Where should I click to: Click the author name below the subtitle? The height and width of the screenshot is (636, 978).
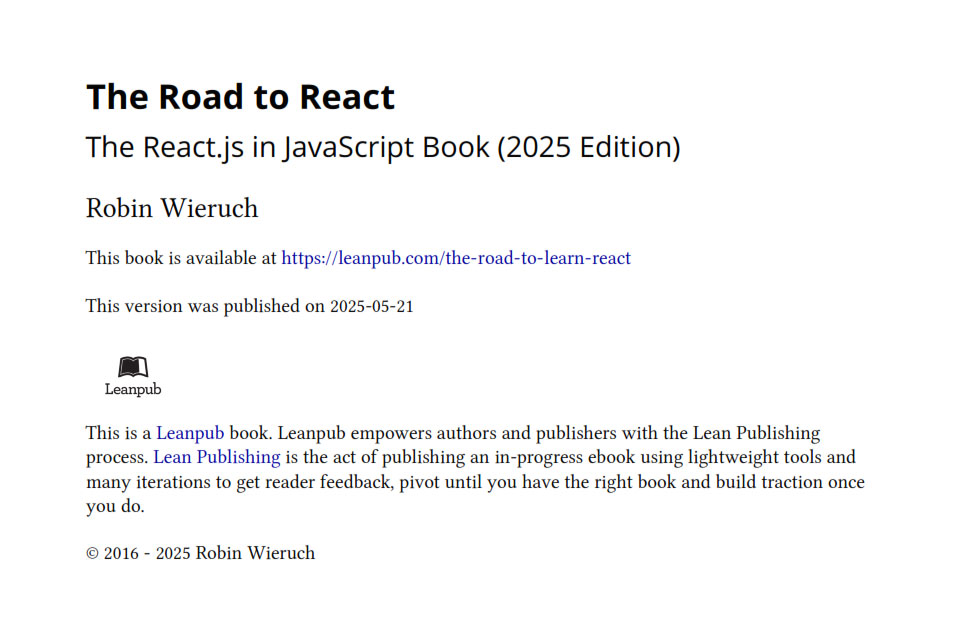tap(172, 208)
